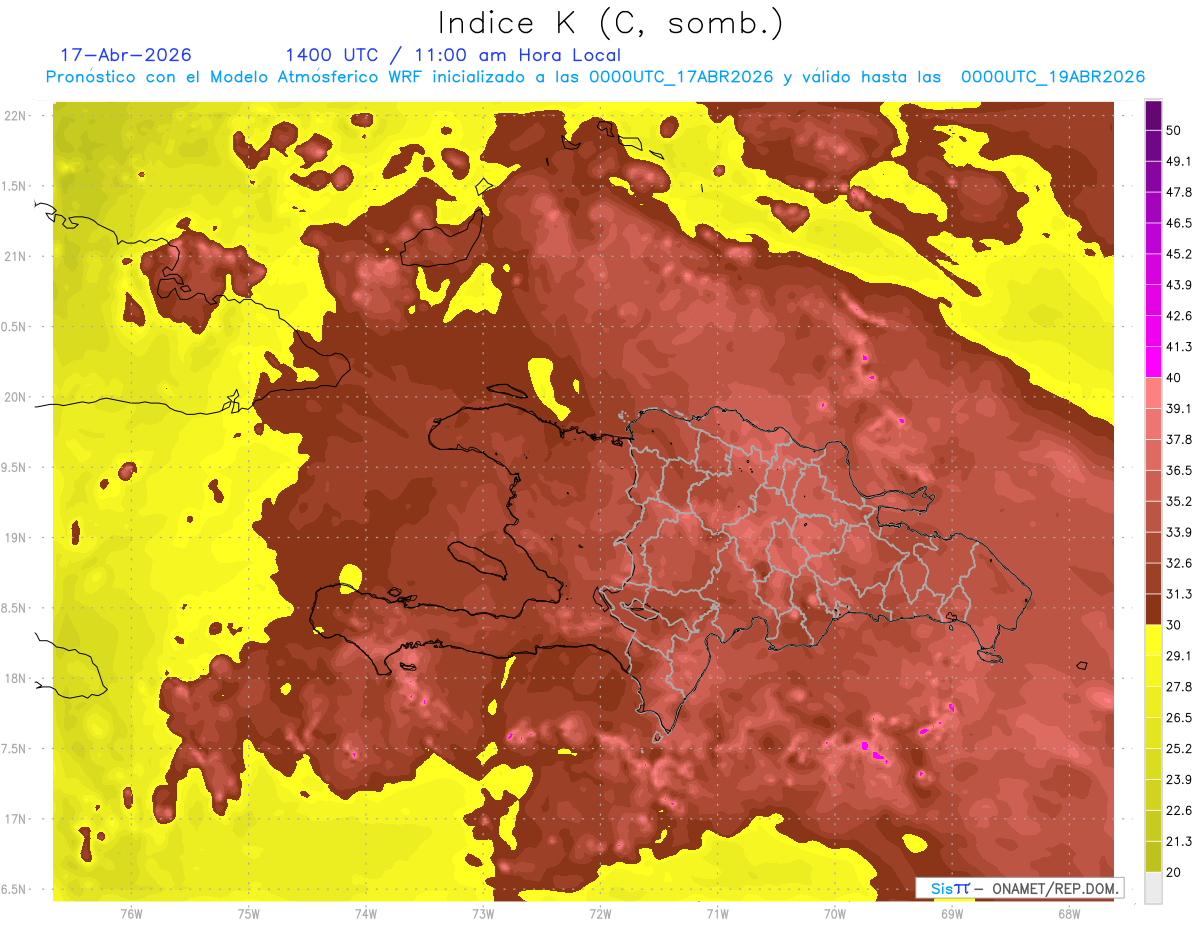Click the 76W longitude axis label
The height and width of the screenshot is (927, 1200).
131,913
